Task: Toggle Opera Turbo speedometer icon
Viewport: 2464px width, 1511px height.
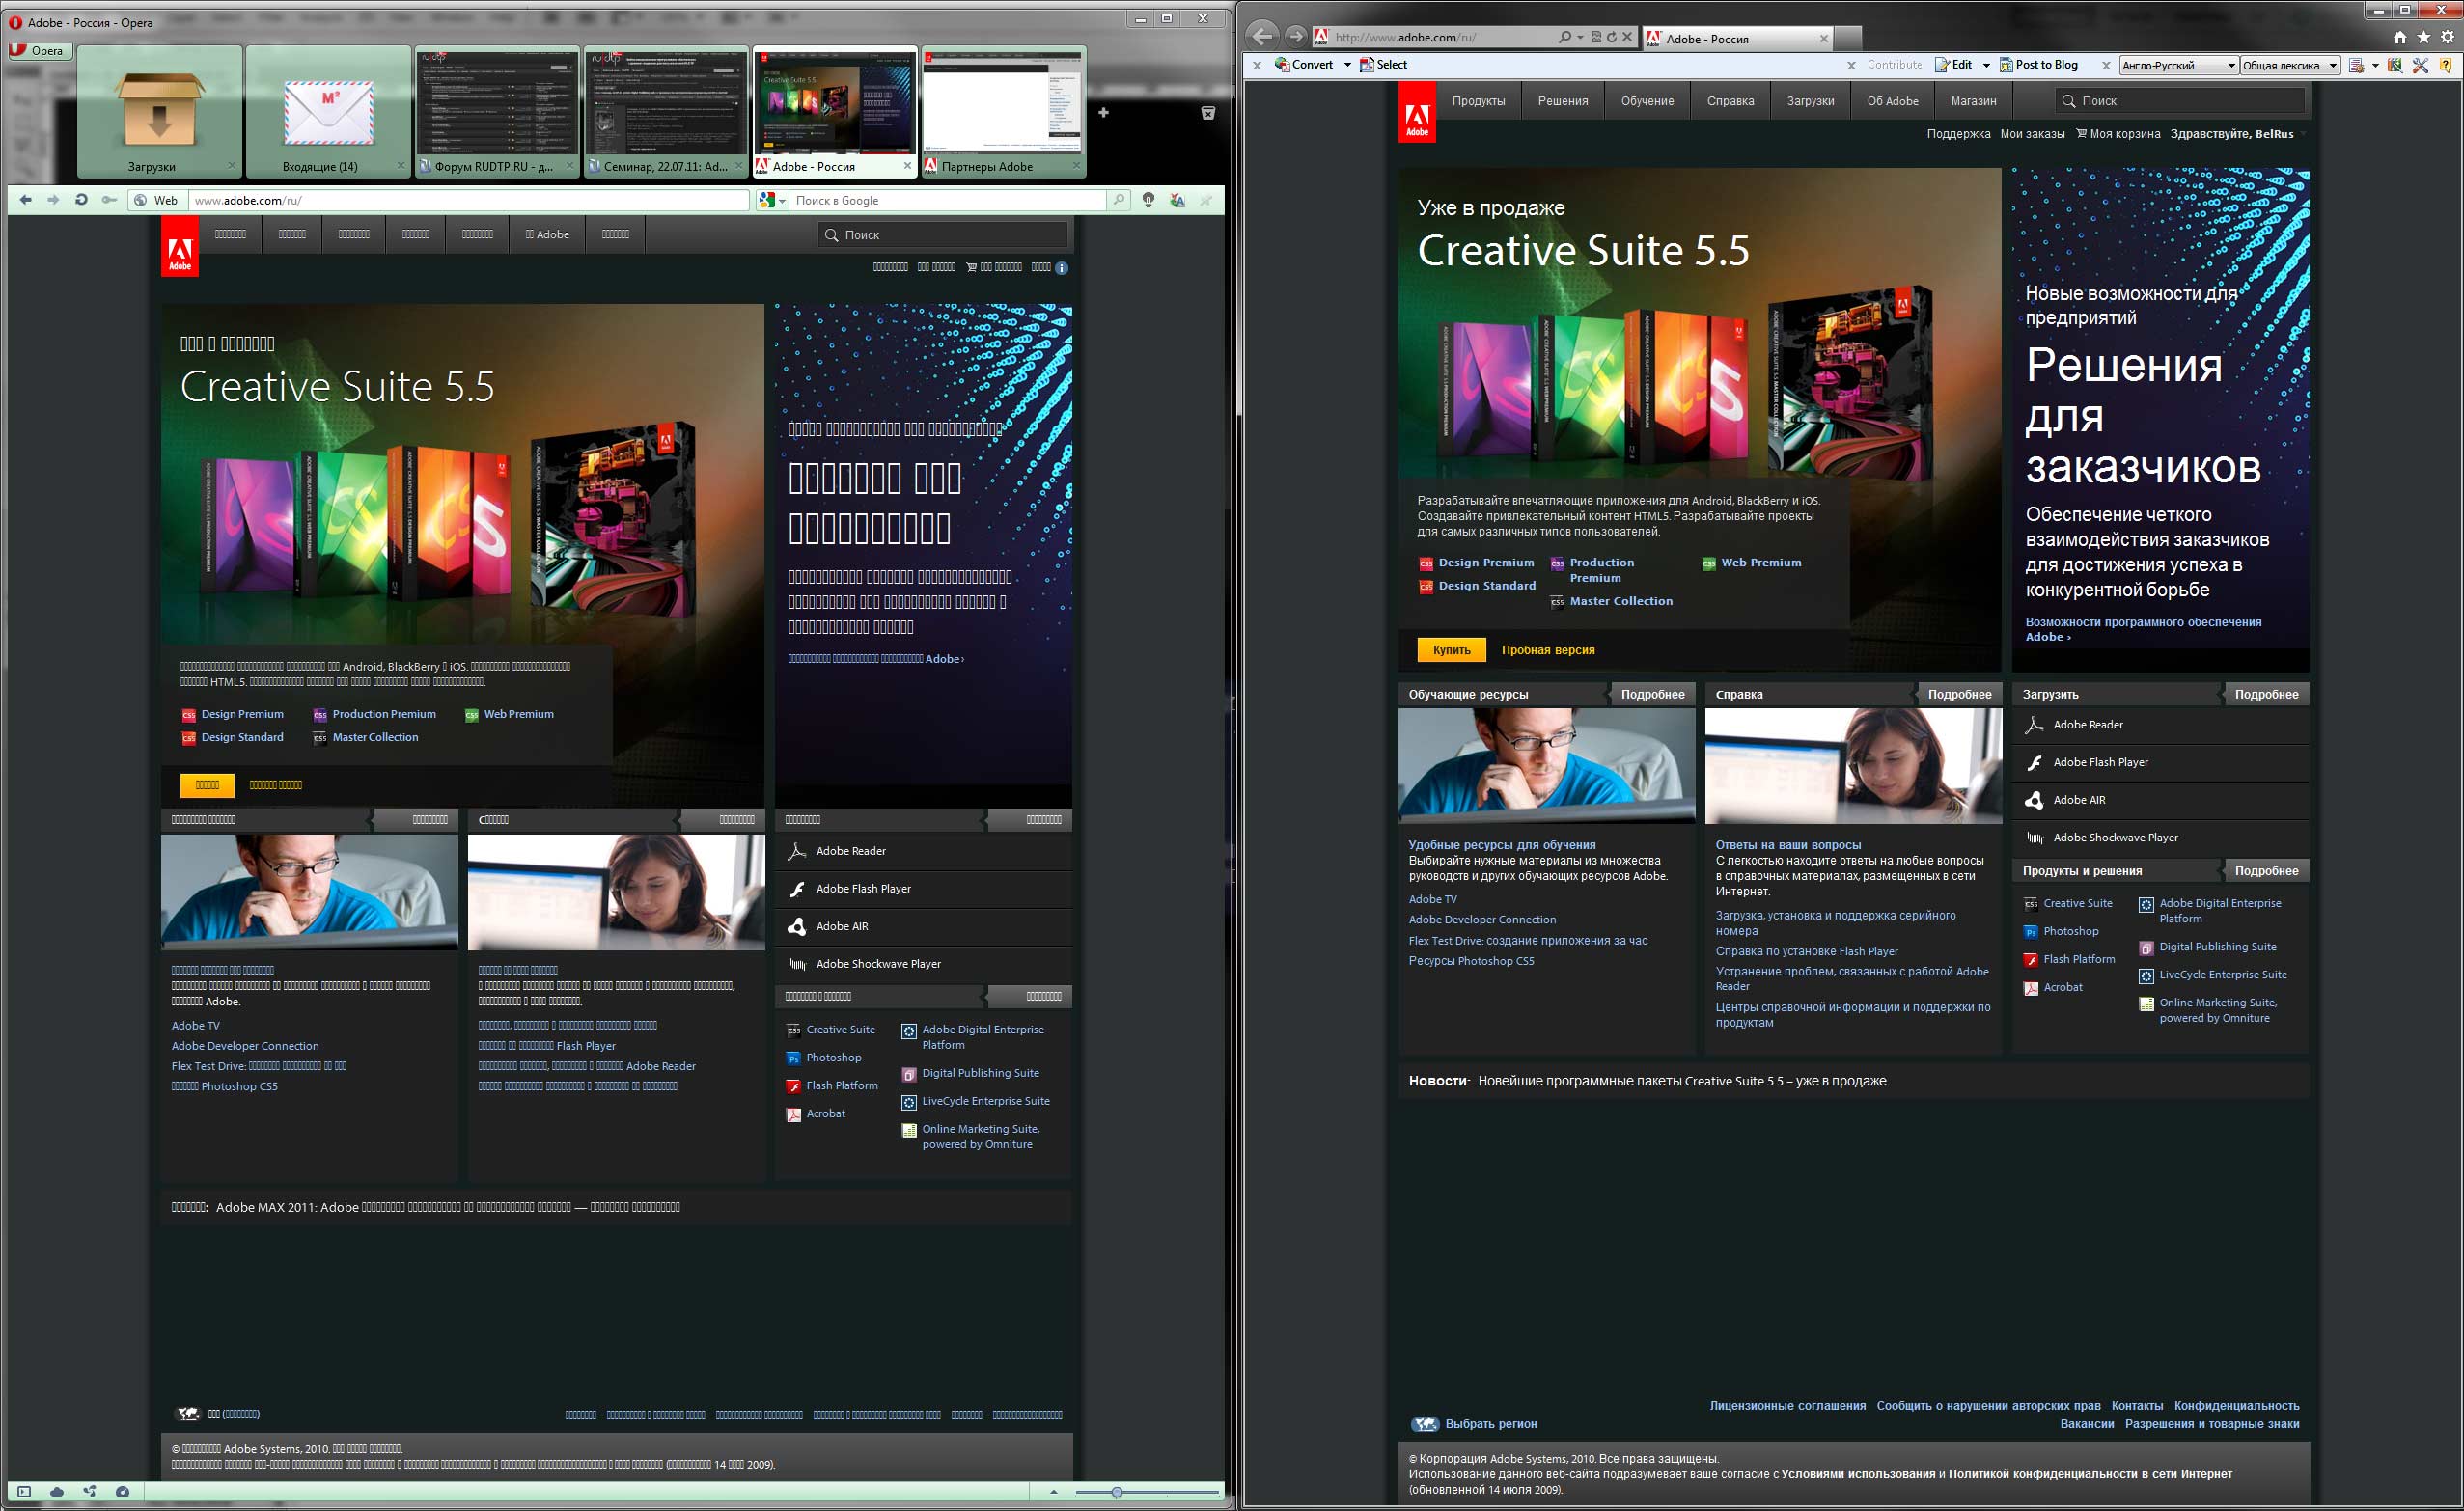Action: pyautogui.click(x=122, y=1491)
